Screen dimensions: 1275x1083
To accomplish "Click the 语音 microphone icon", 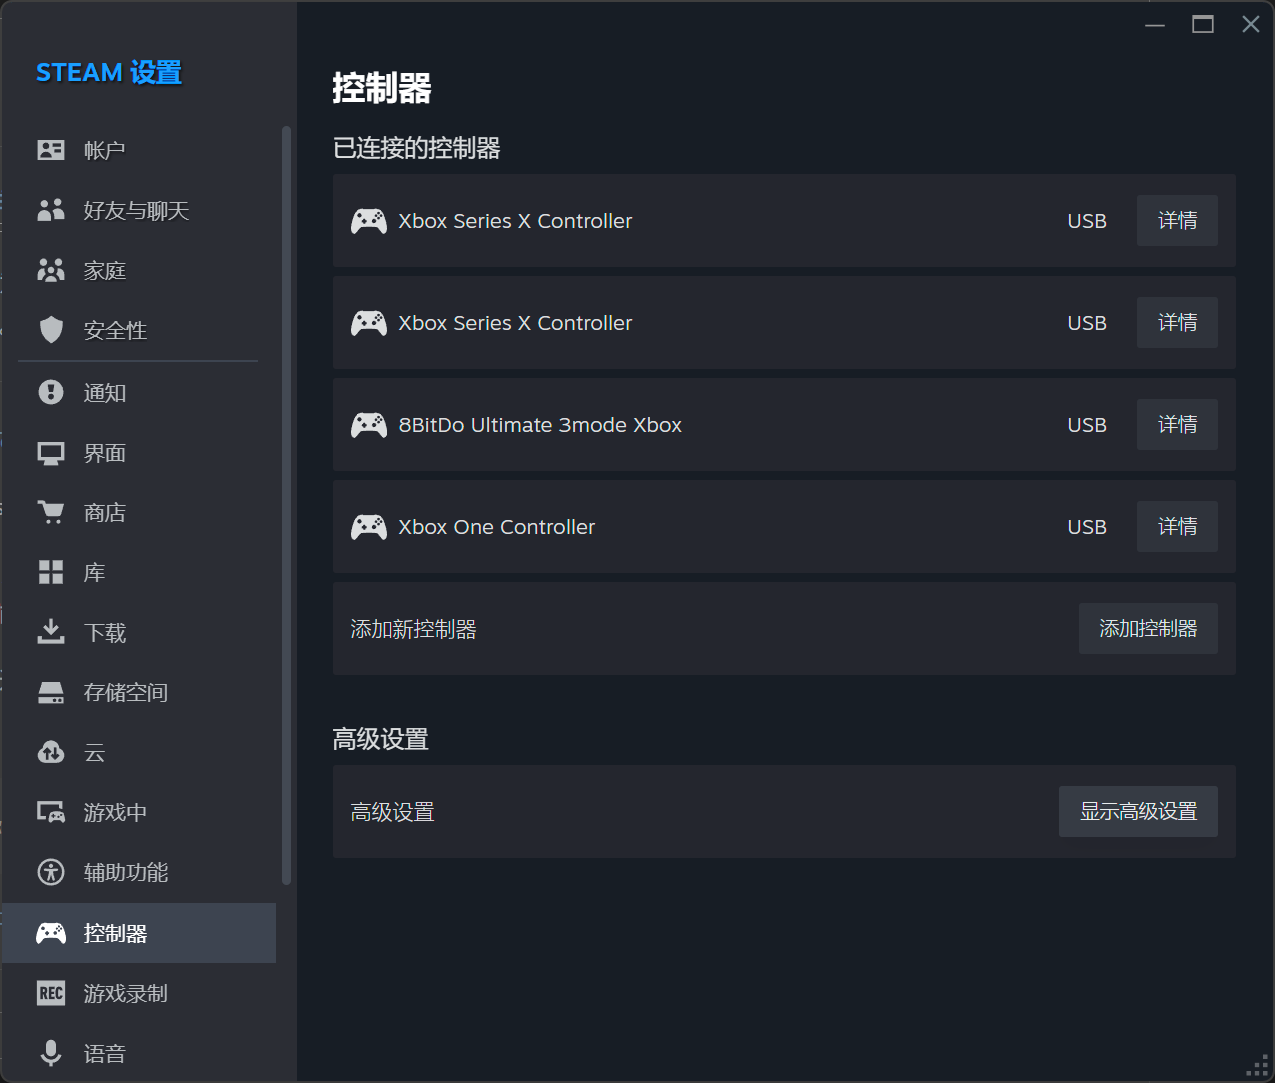I will (51, 1053).
